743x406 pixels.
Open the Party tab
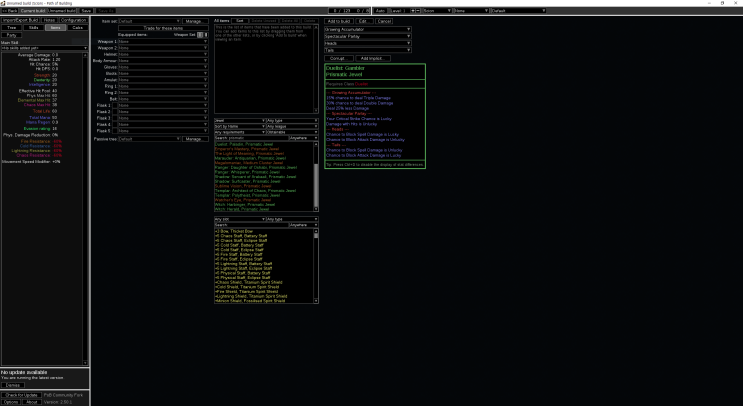point(12,35)
